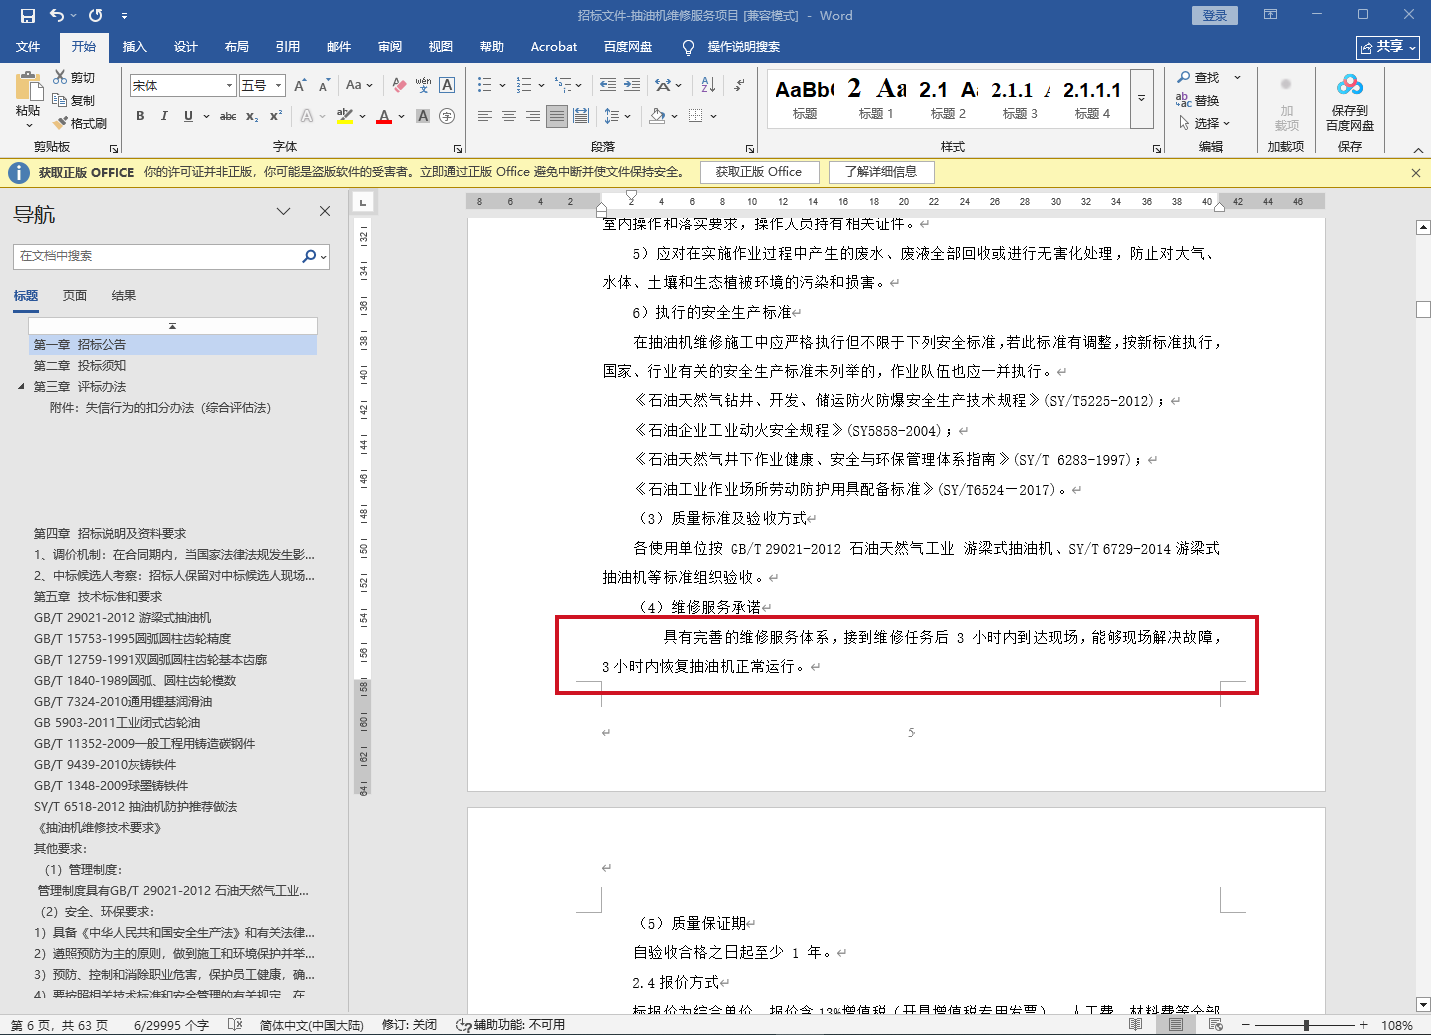Save the document from the quick access toolbar

point(27,15)
